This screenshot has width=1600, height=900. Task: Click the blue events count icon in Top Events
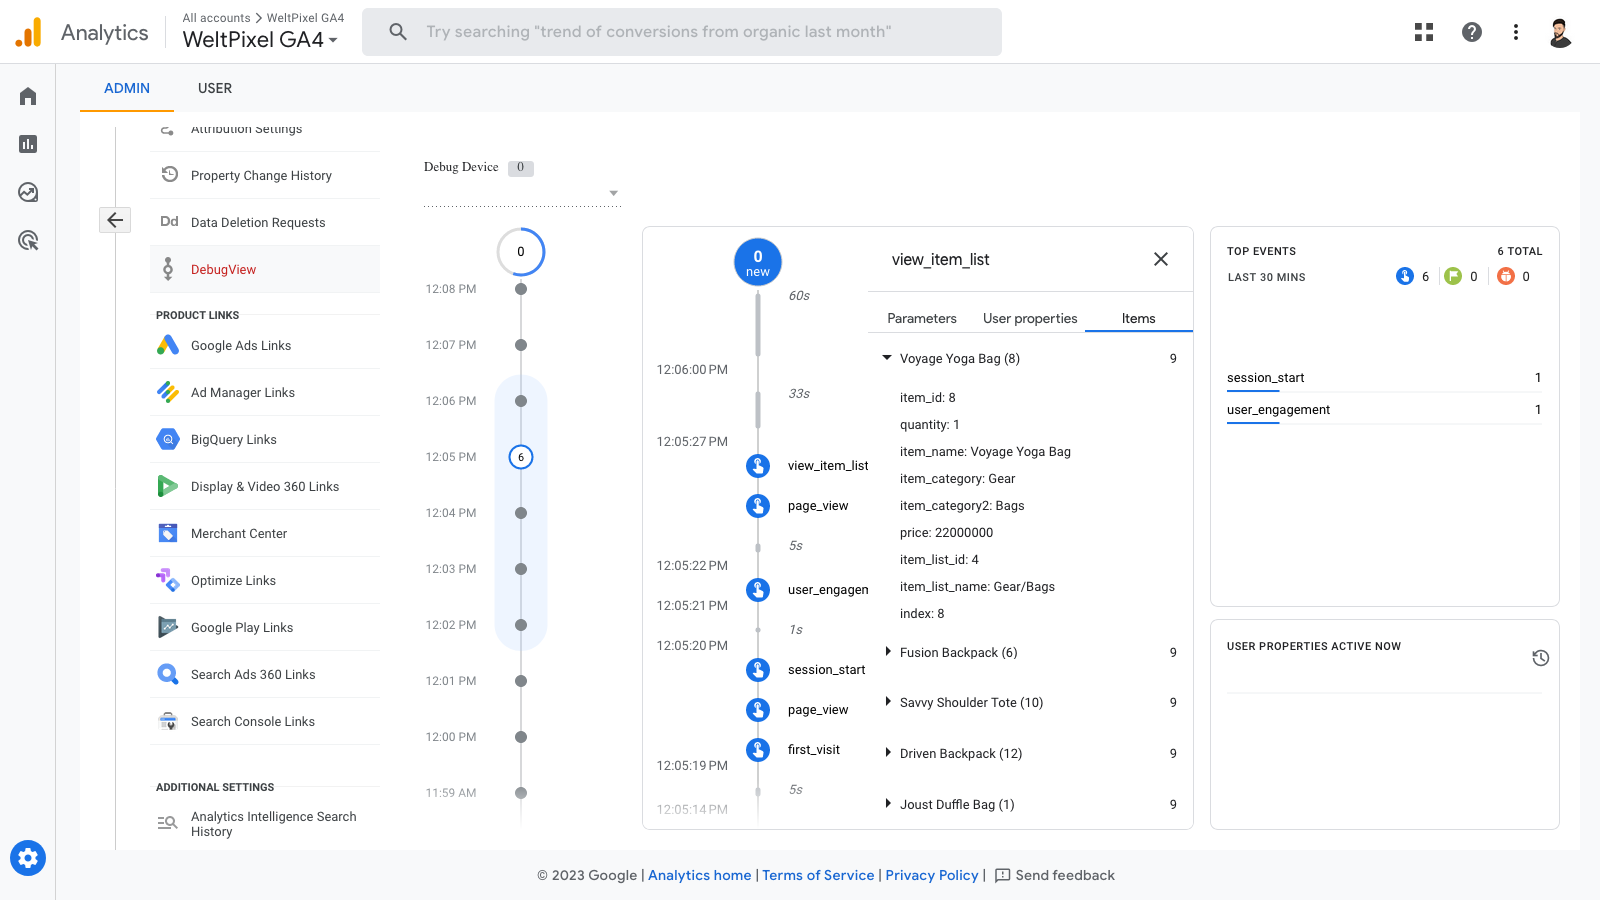pos(1405,276)
